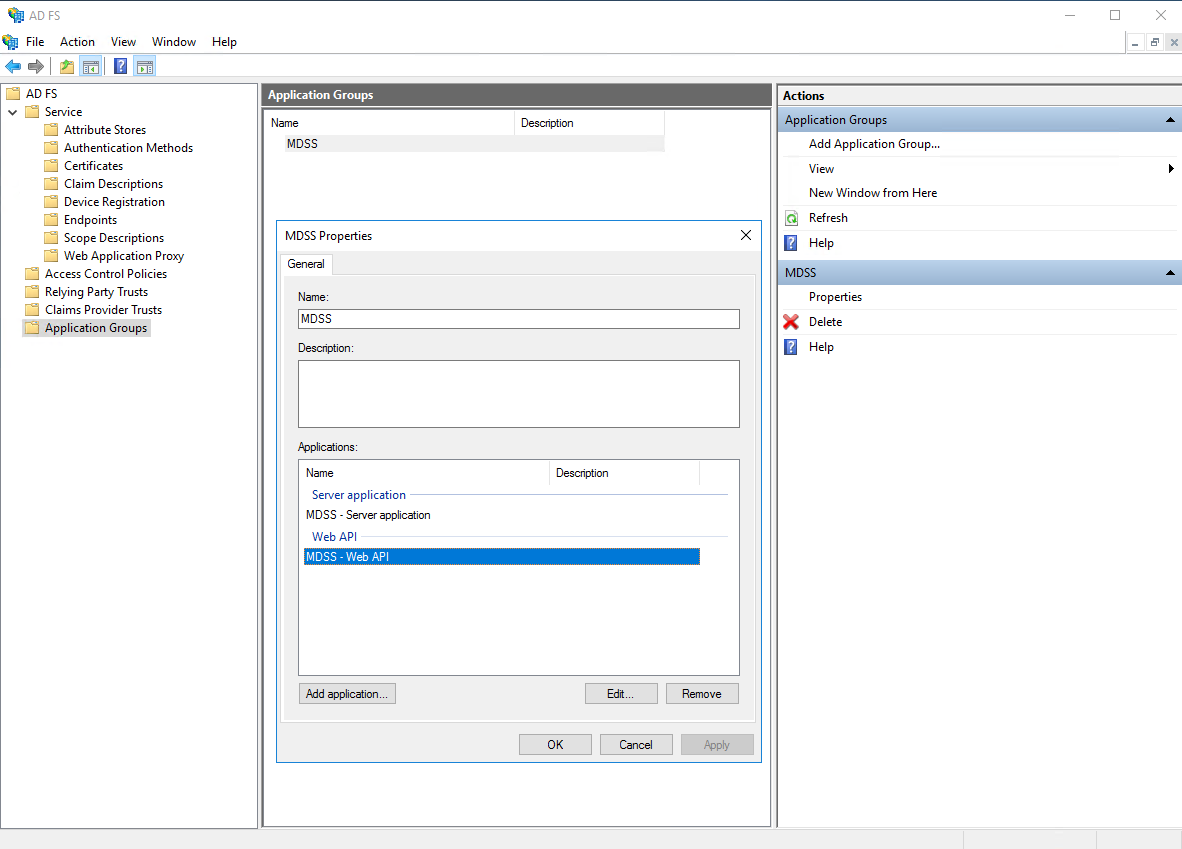Click Add Application Group... action
This screenshot has height=849, width=1182.
(x=874, y=144)
